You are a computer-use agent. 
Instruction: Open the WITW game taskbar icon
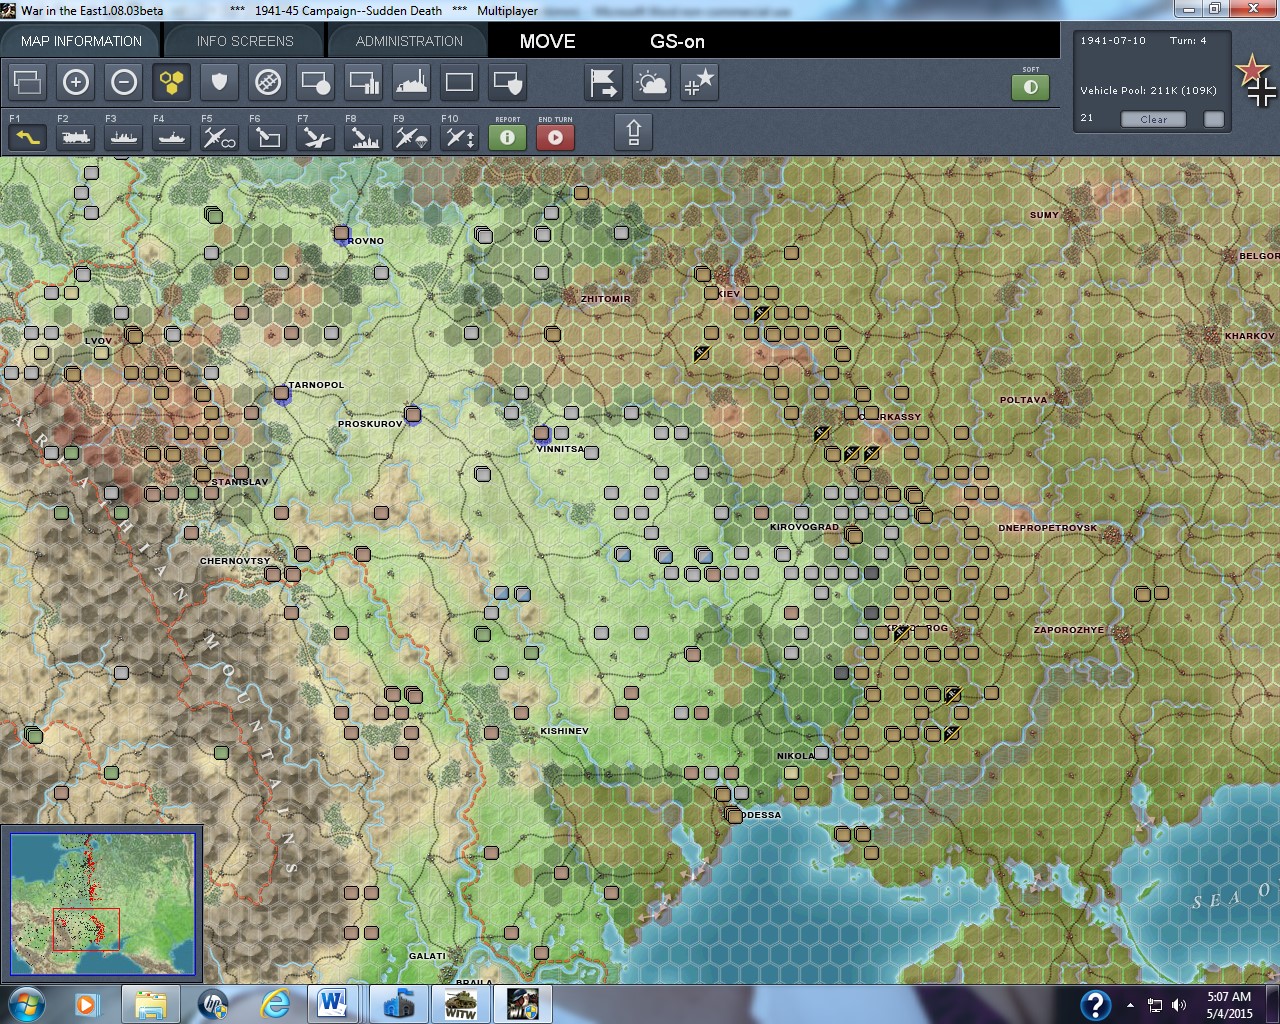[460, 1004]
